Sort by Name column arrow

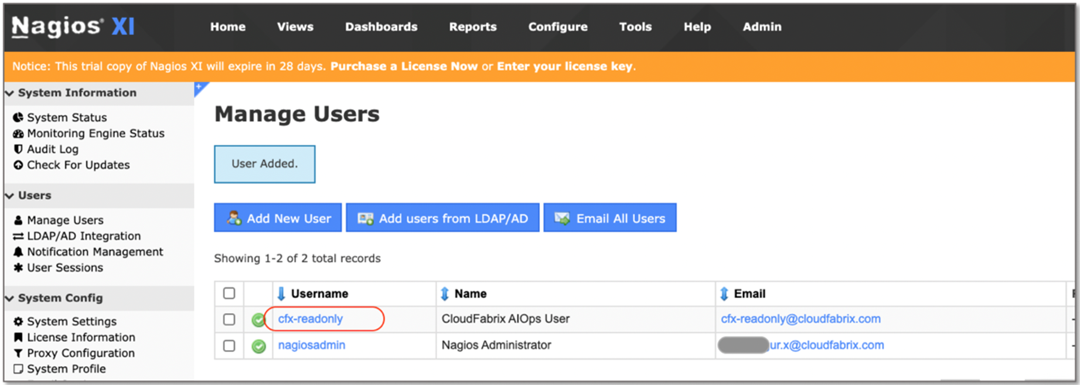point(445,294)
